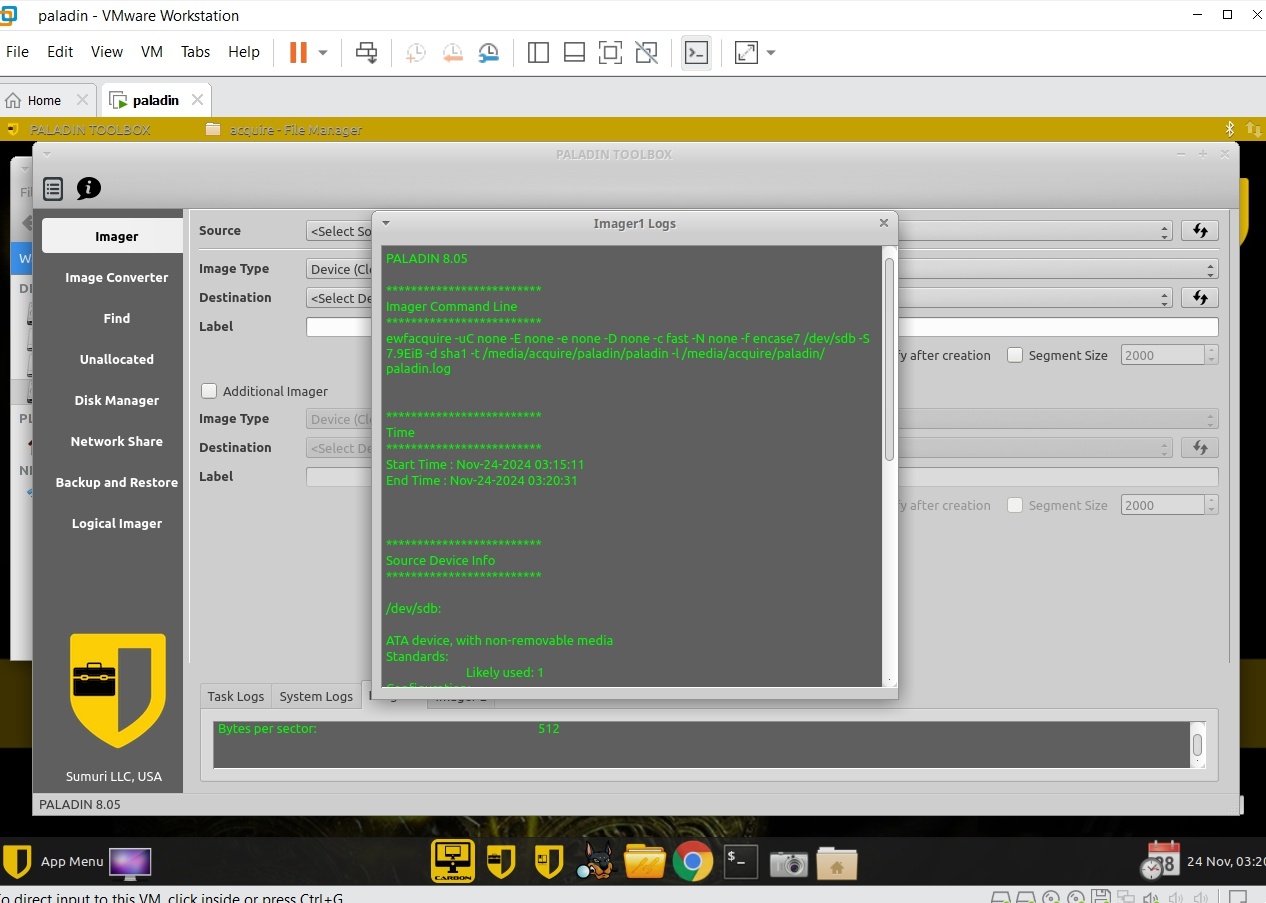Open the PALADIN Toolbox window menu arrow

[46, 154]
